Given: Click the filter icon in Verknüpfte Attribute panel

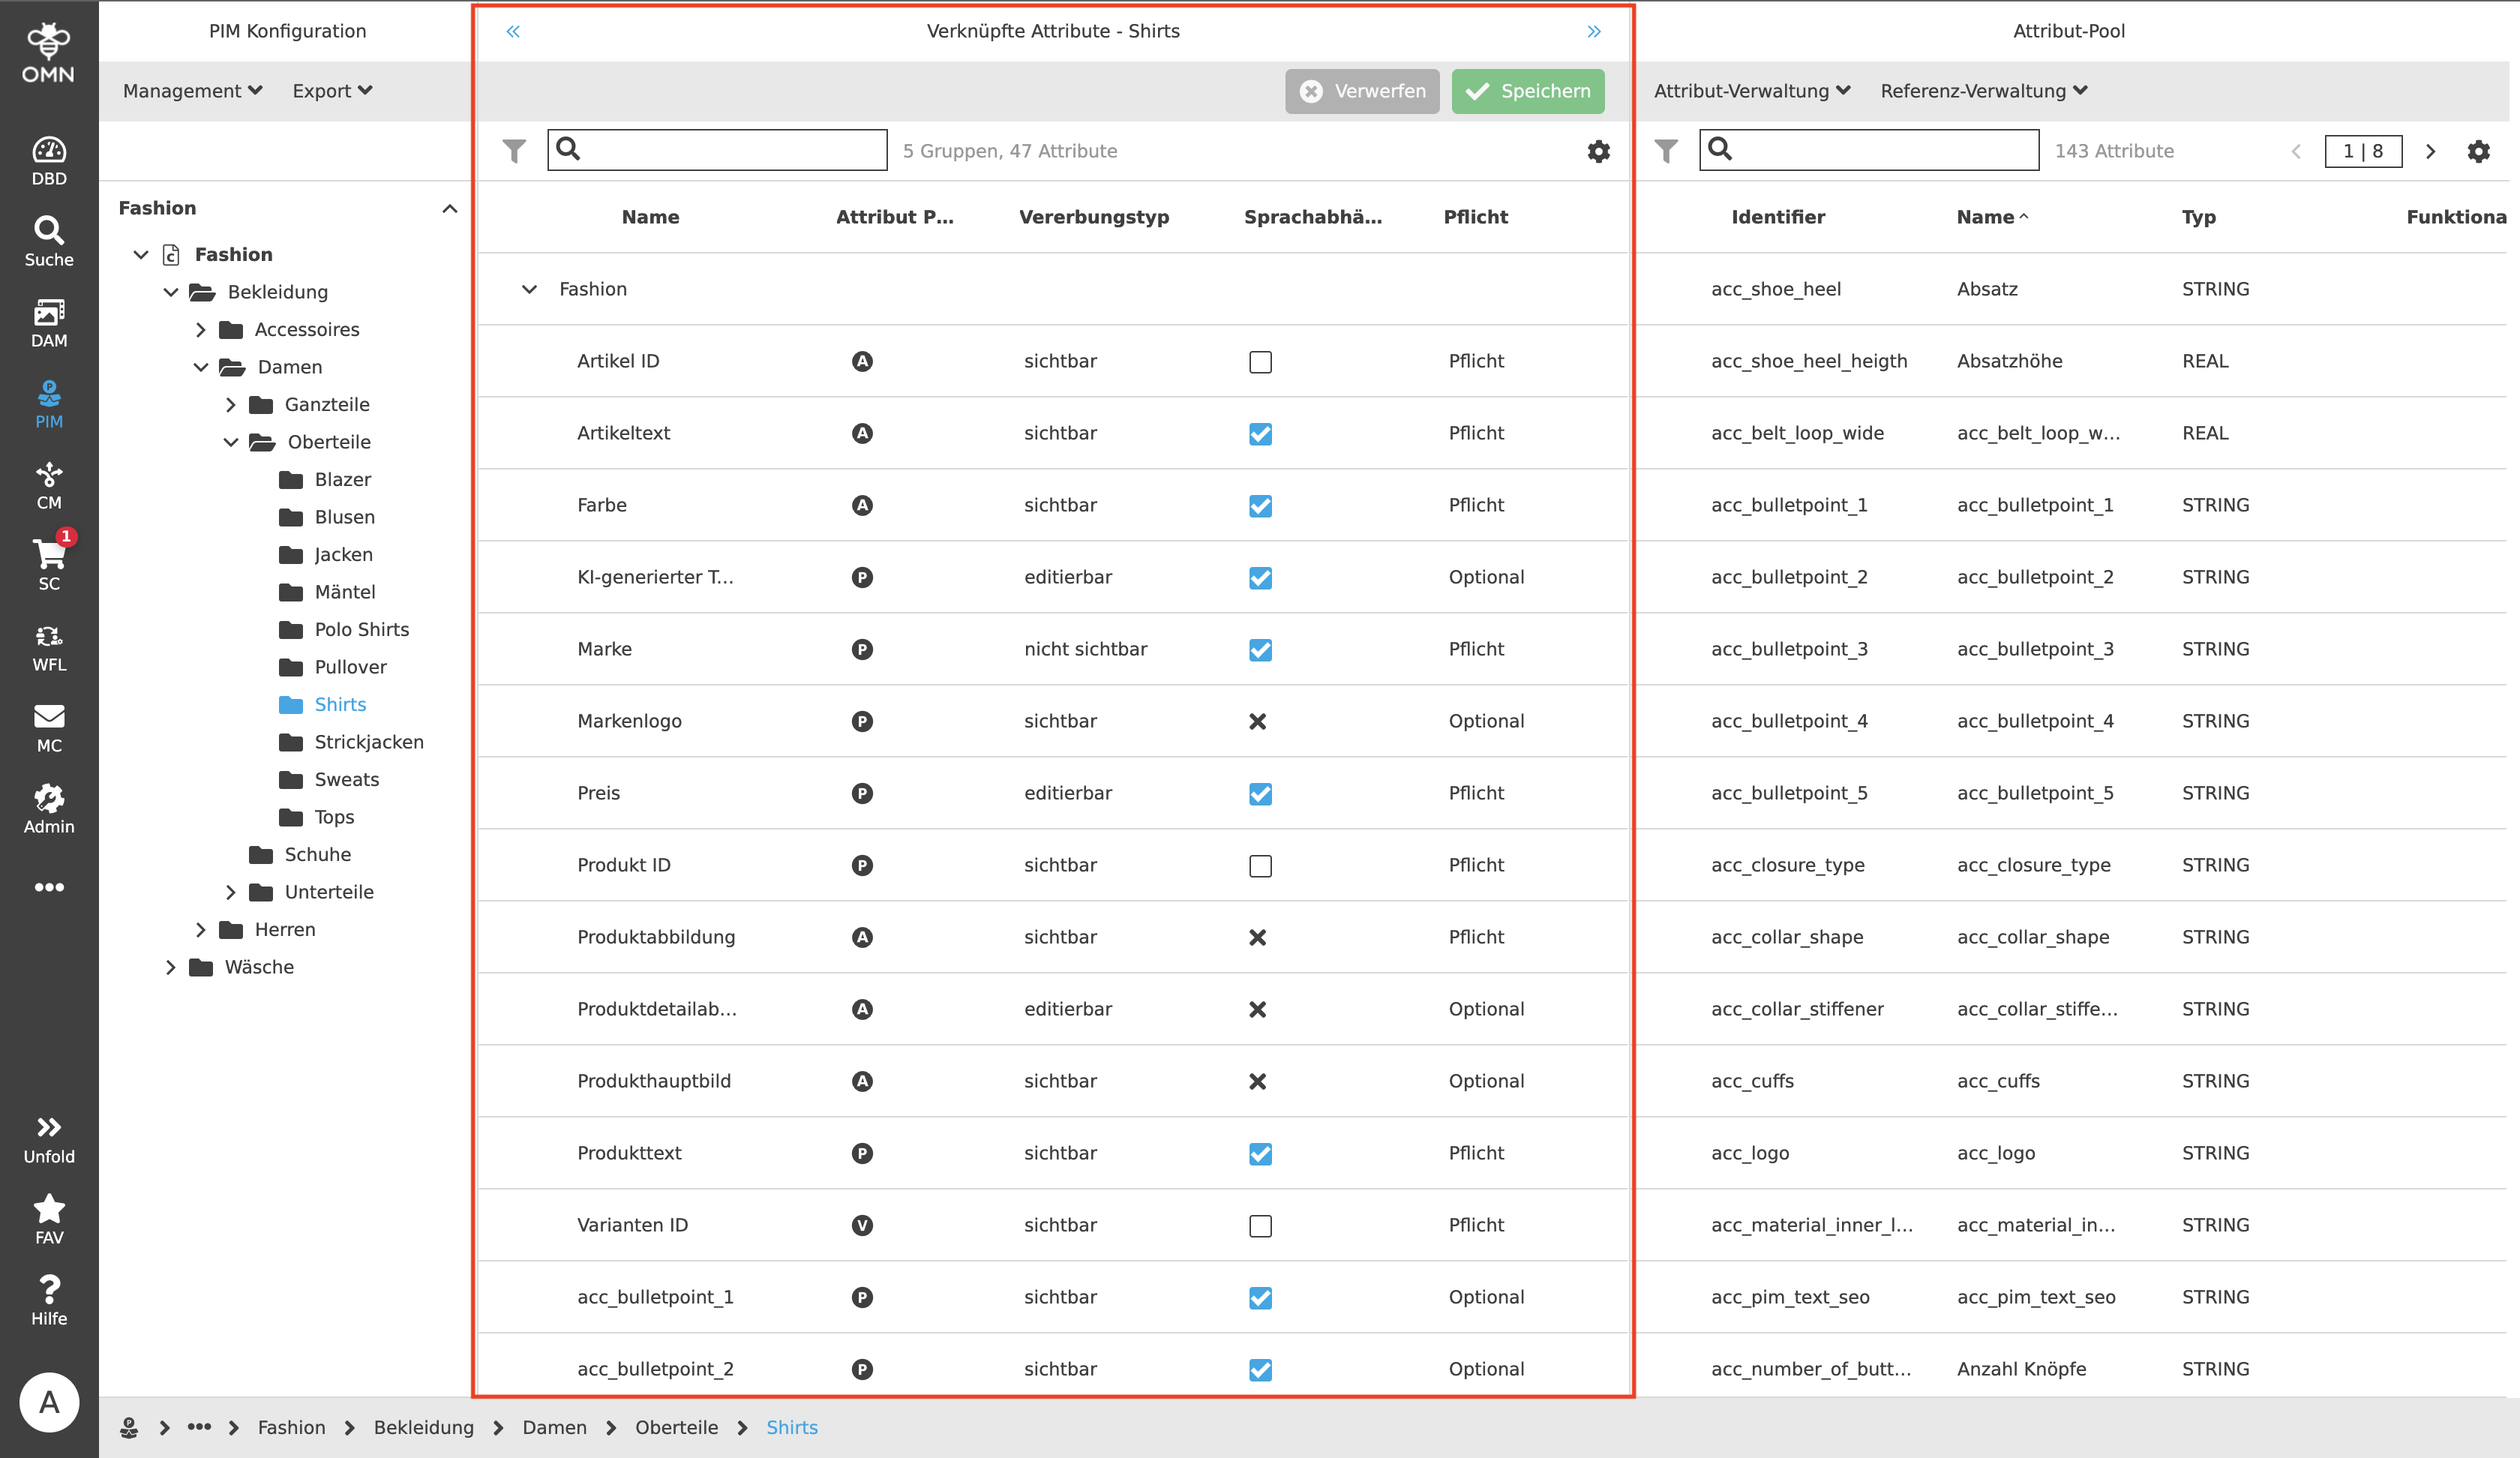Looking at the screenshot, I should point(514,151).
